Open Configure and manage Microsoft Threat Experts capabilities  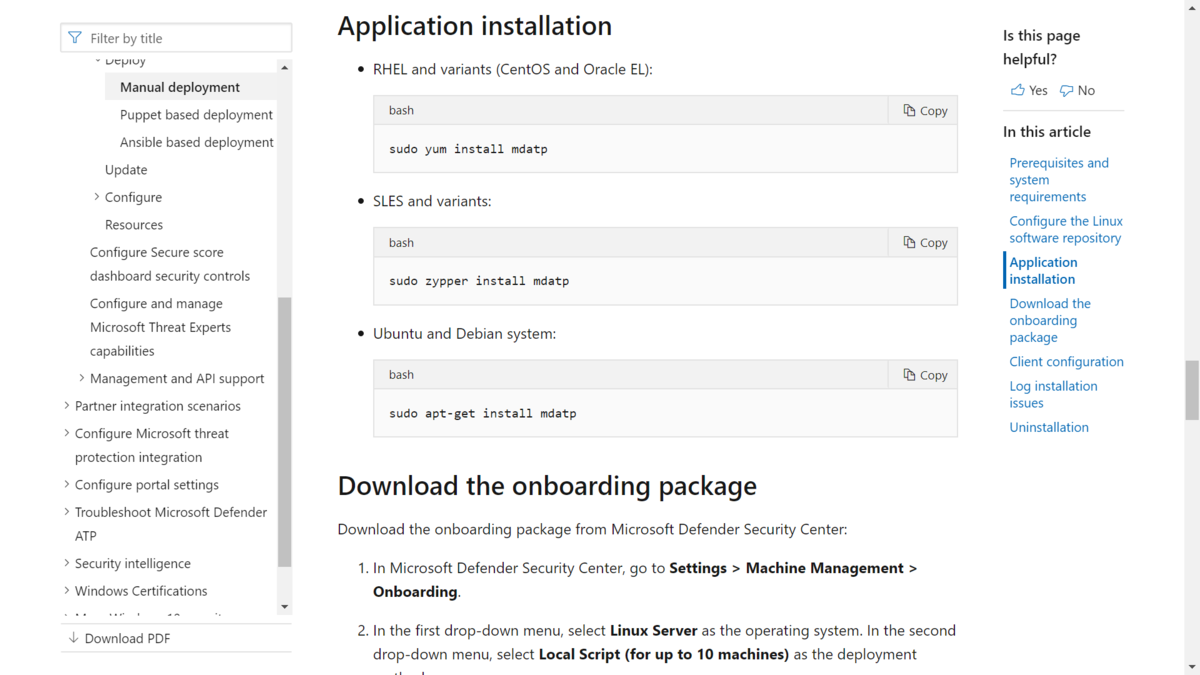click(x=160, y=327)
